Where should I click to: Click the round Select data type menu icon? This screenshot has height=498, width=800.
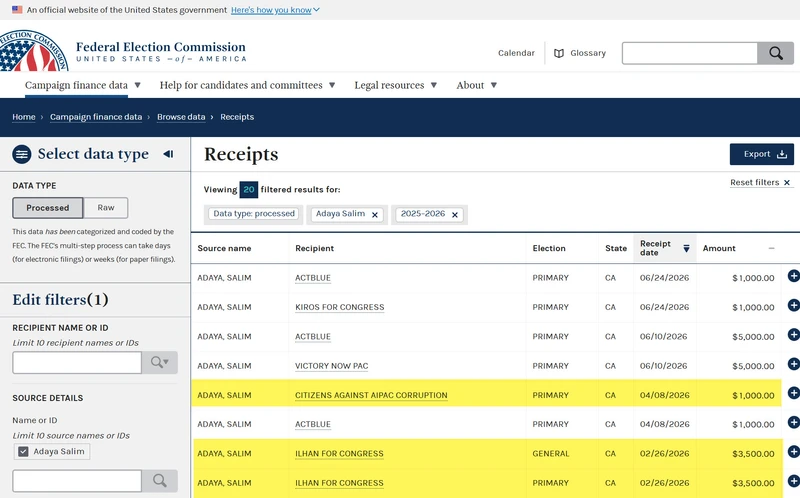22,154
